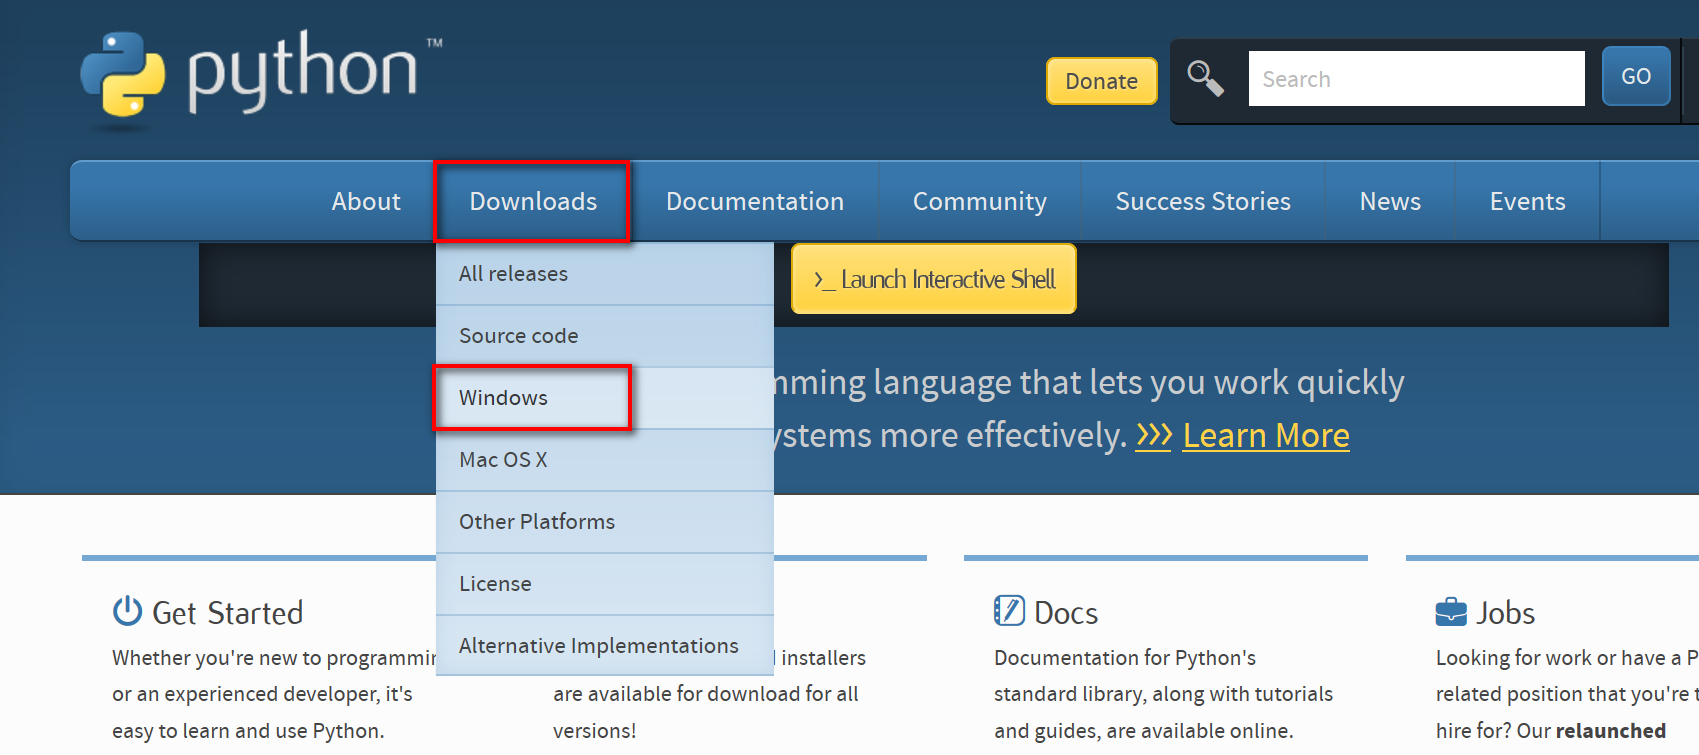The height and width of the screenshot is (755, 1699).
Task: Open the Events menu
Action: [1527, 201]
